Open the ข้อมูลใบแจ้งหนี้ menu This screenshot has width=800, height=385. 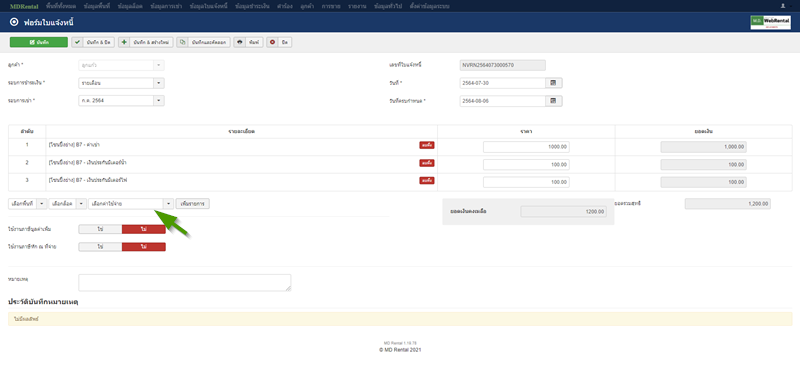(209, 6)
